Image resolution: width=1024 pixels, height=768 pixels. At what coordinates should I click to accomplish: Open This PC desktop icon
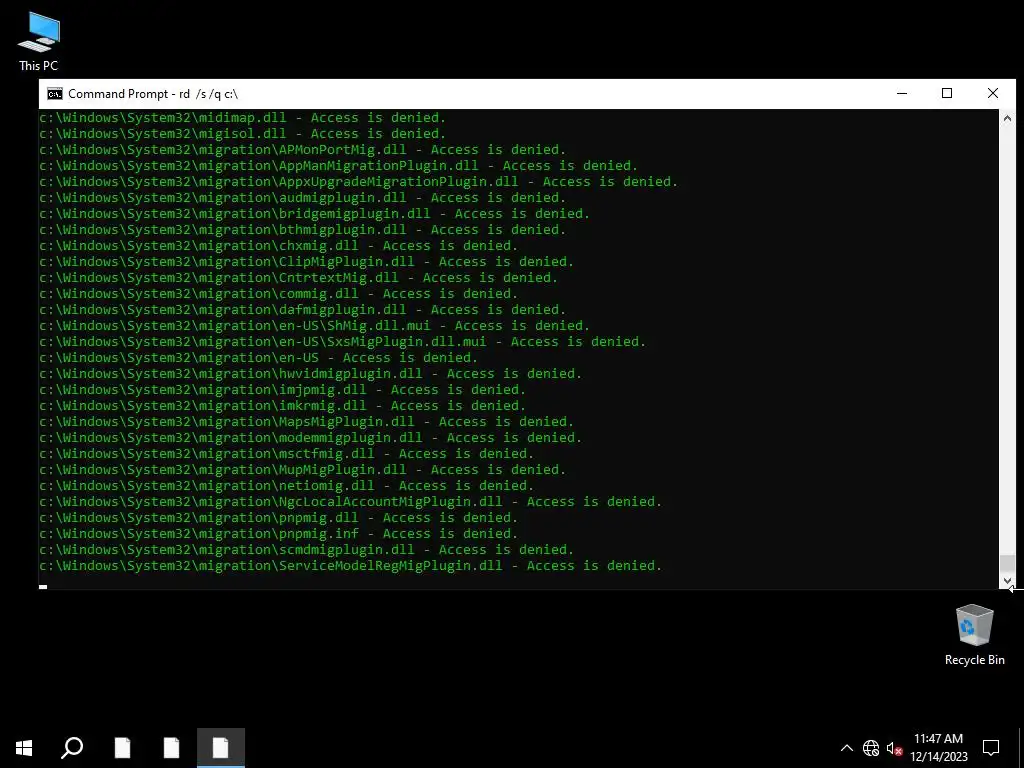(39, 42)
